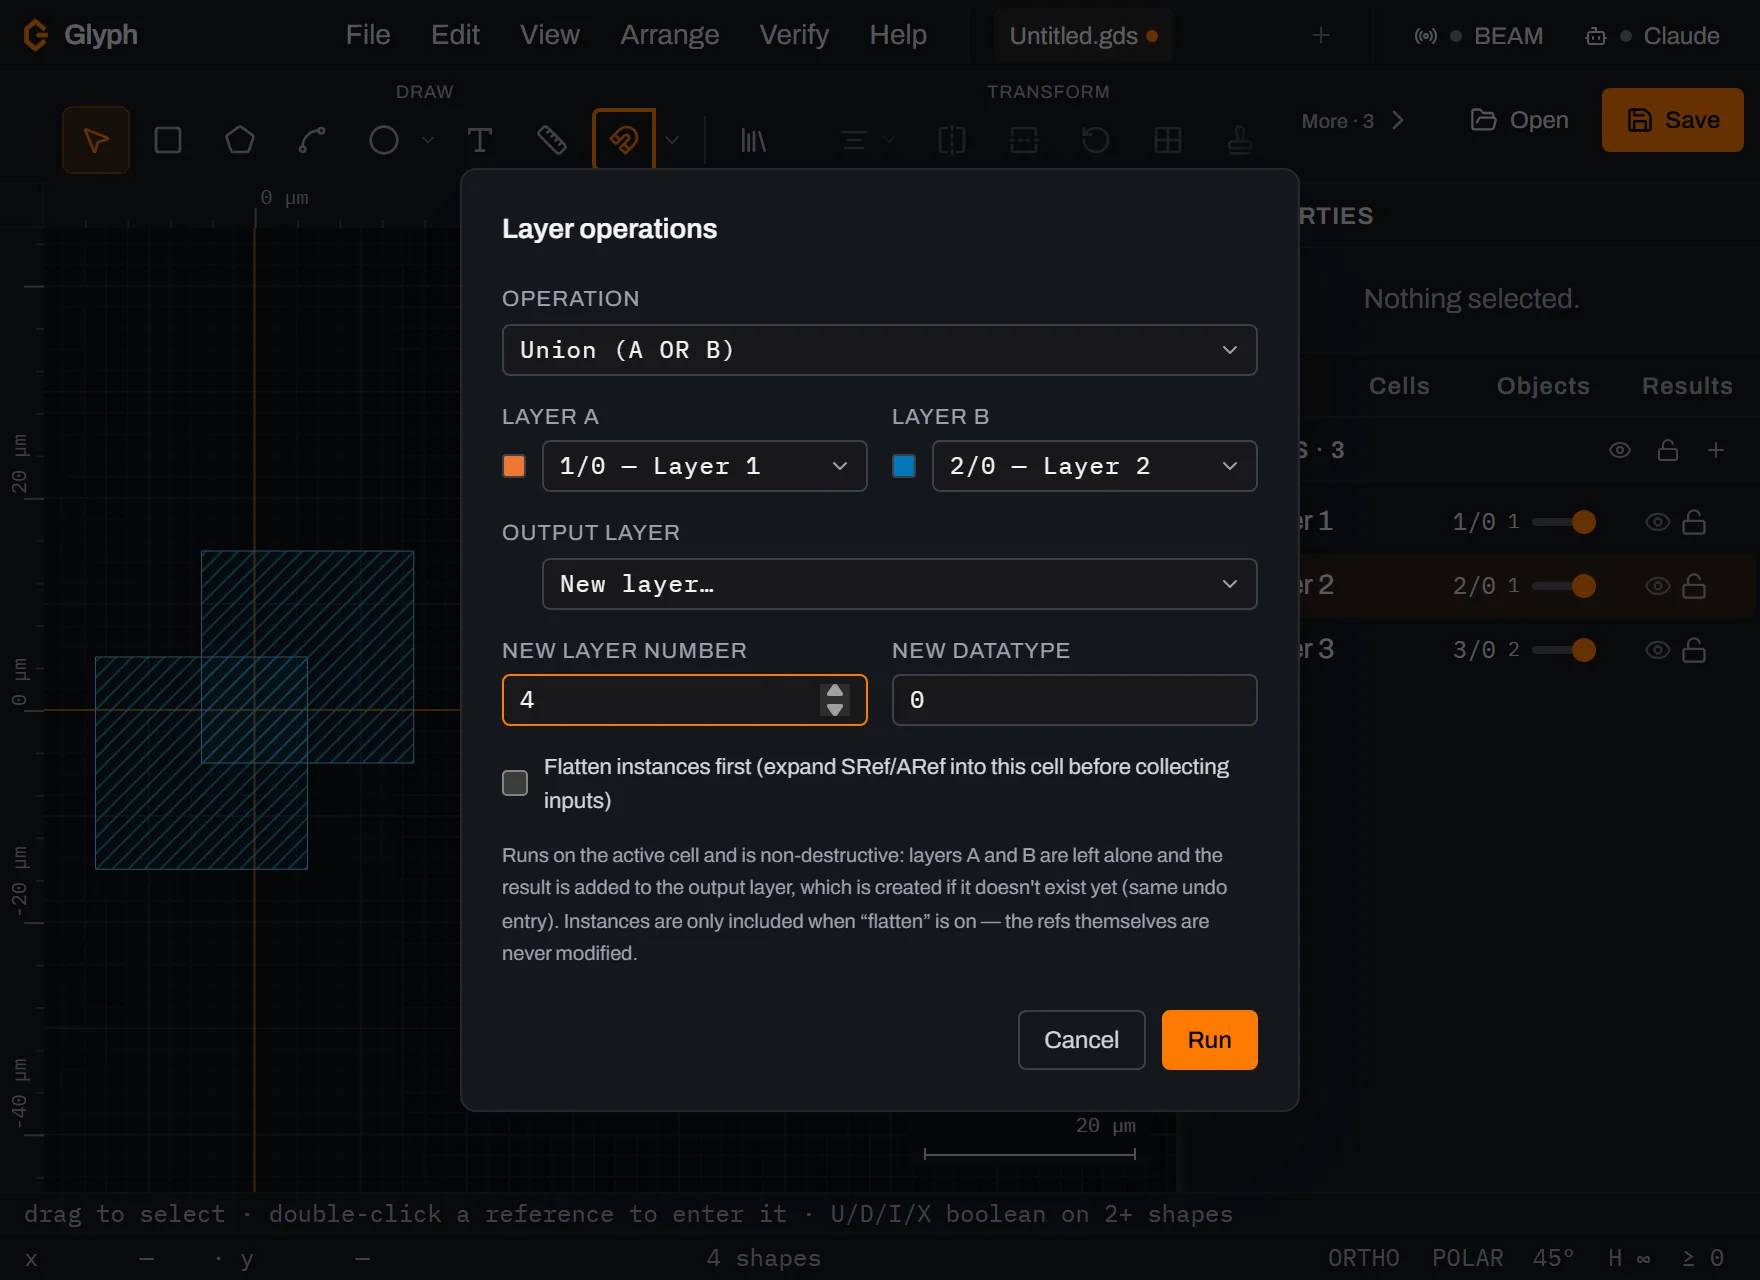This screenshot has height=1280, width=1760.
Task: Open the Layer A dropdown
Action: point(705,466)
